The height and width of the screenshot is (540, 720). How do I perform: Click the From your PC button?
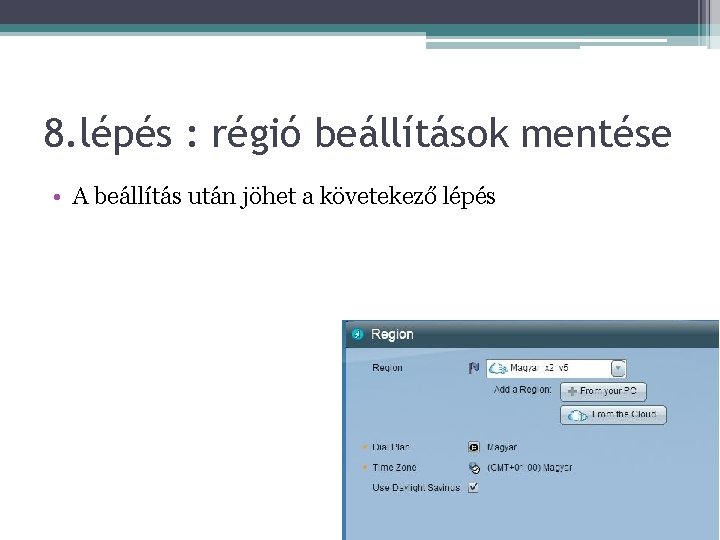click(603, 392)
